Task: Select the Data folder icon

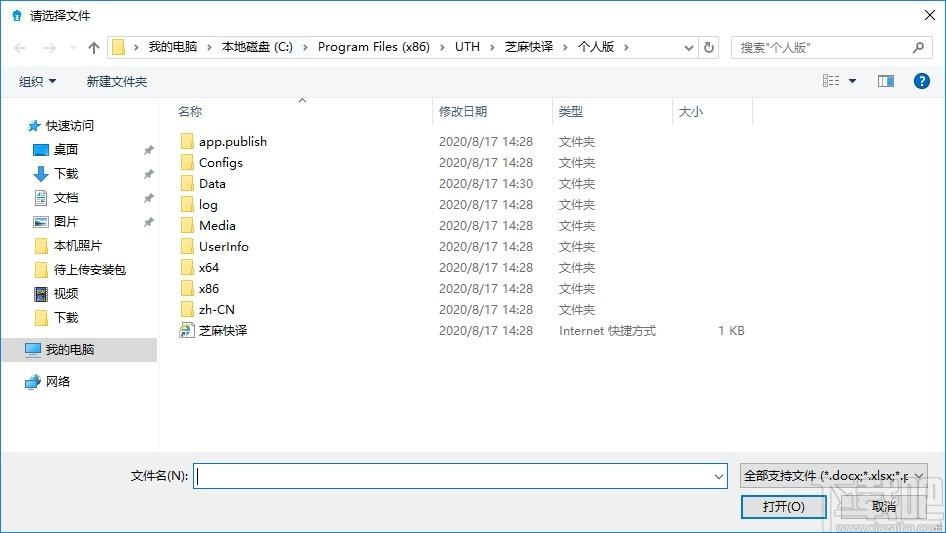Action: [187, 184]
